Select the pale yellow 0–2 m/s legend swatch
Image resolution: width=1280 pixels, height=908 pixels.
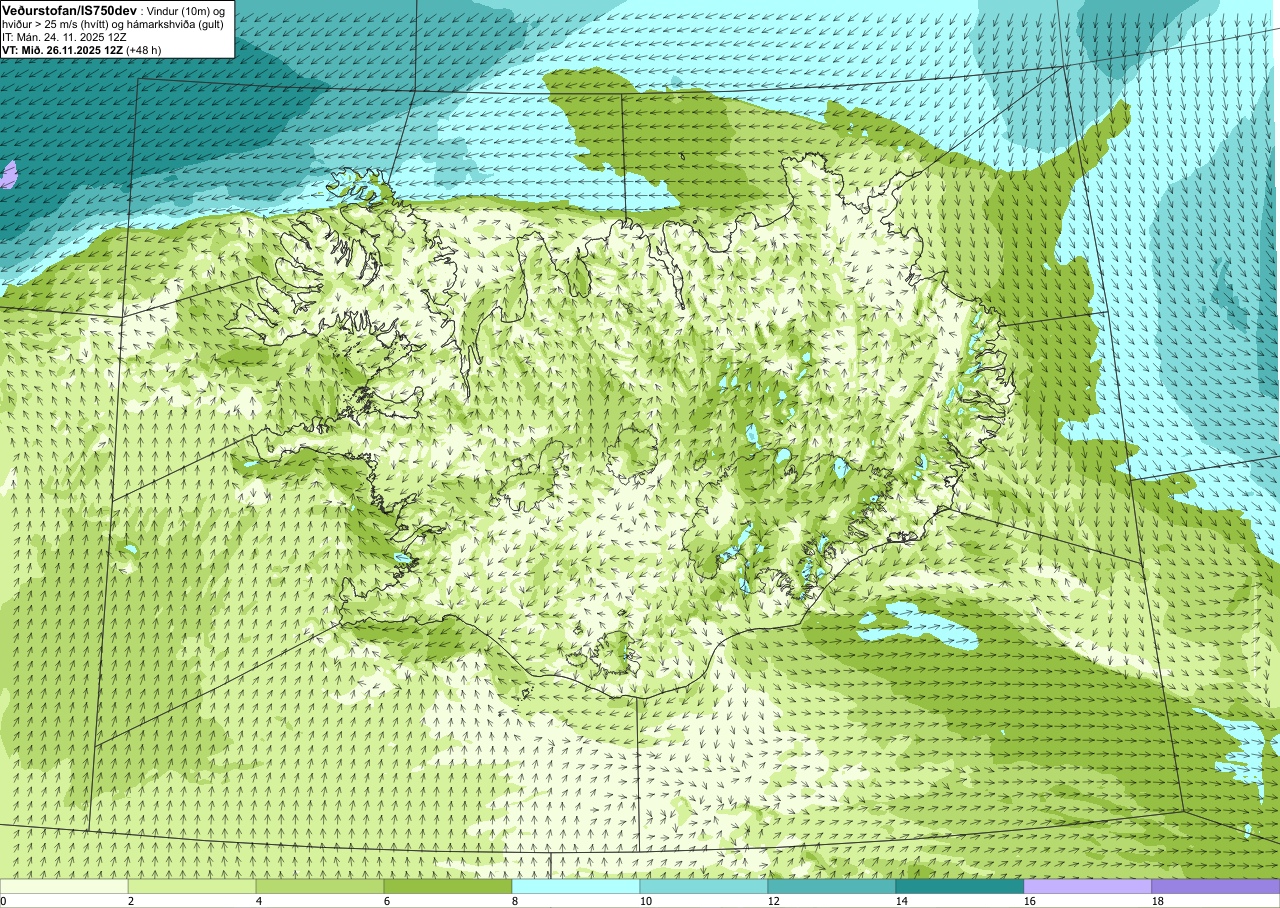pos(64,886)
